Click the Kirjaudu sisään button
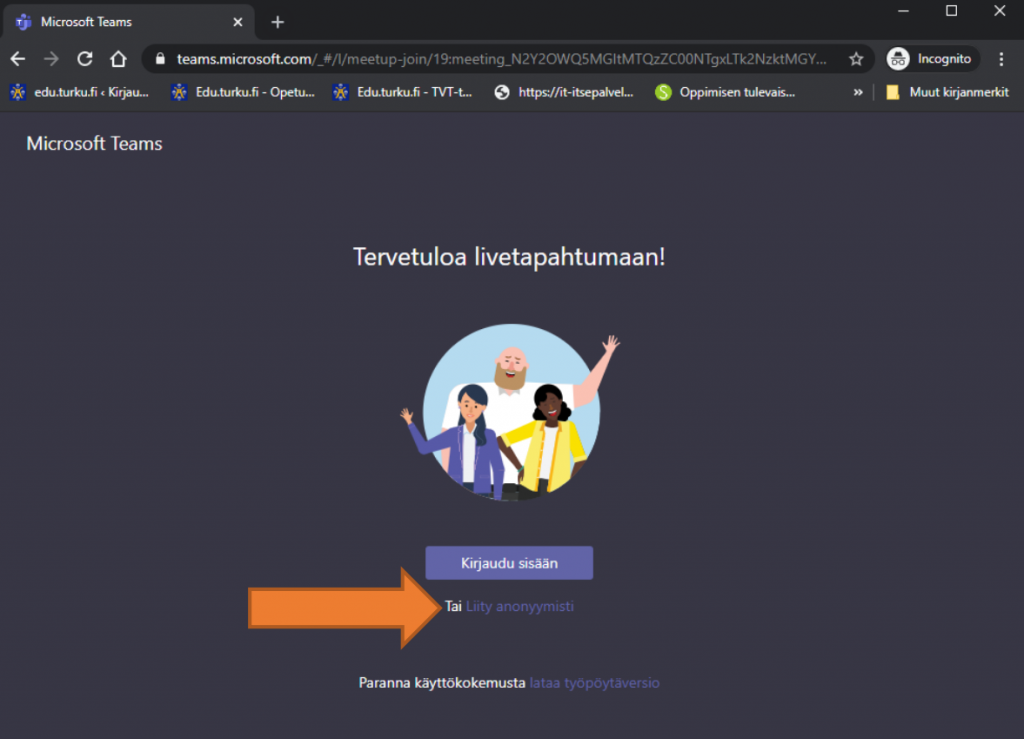Image resolution: width=1024 pixels, height=739 pixels. click(x=509, y=563)
